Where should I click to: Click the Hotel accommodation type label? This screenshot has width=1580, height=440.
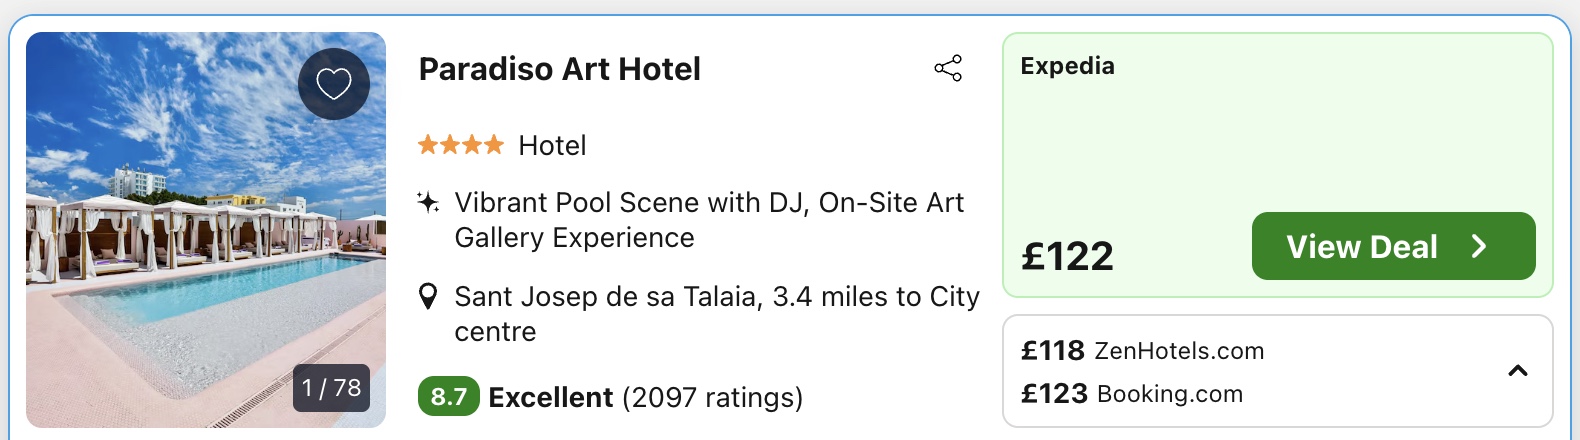552,146
